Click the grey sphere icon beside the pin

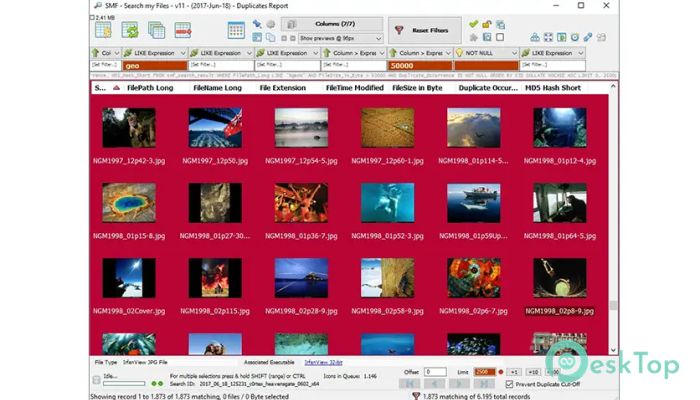[x=271, y=24]
